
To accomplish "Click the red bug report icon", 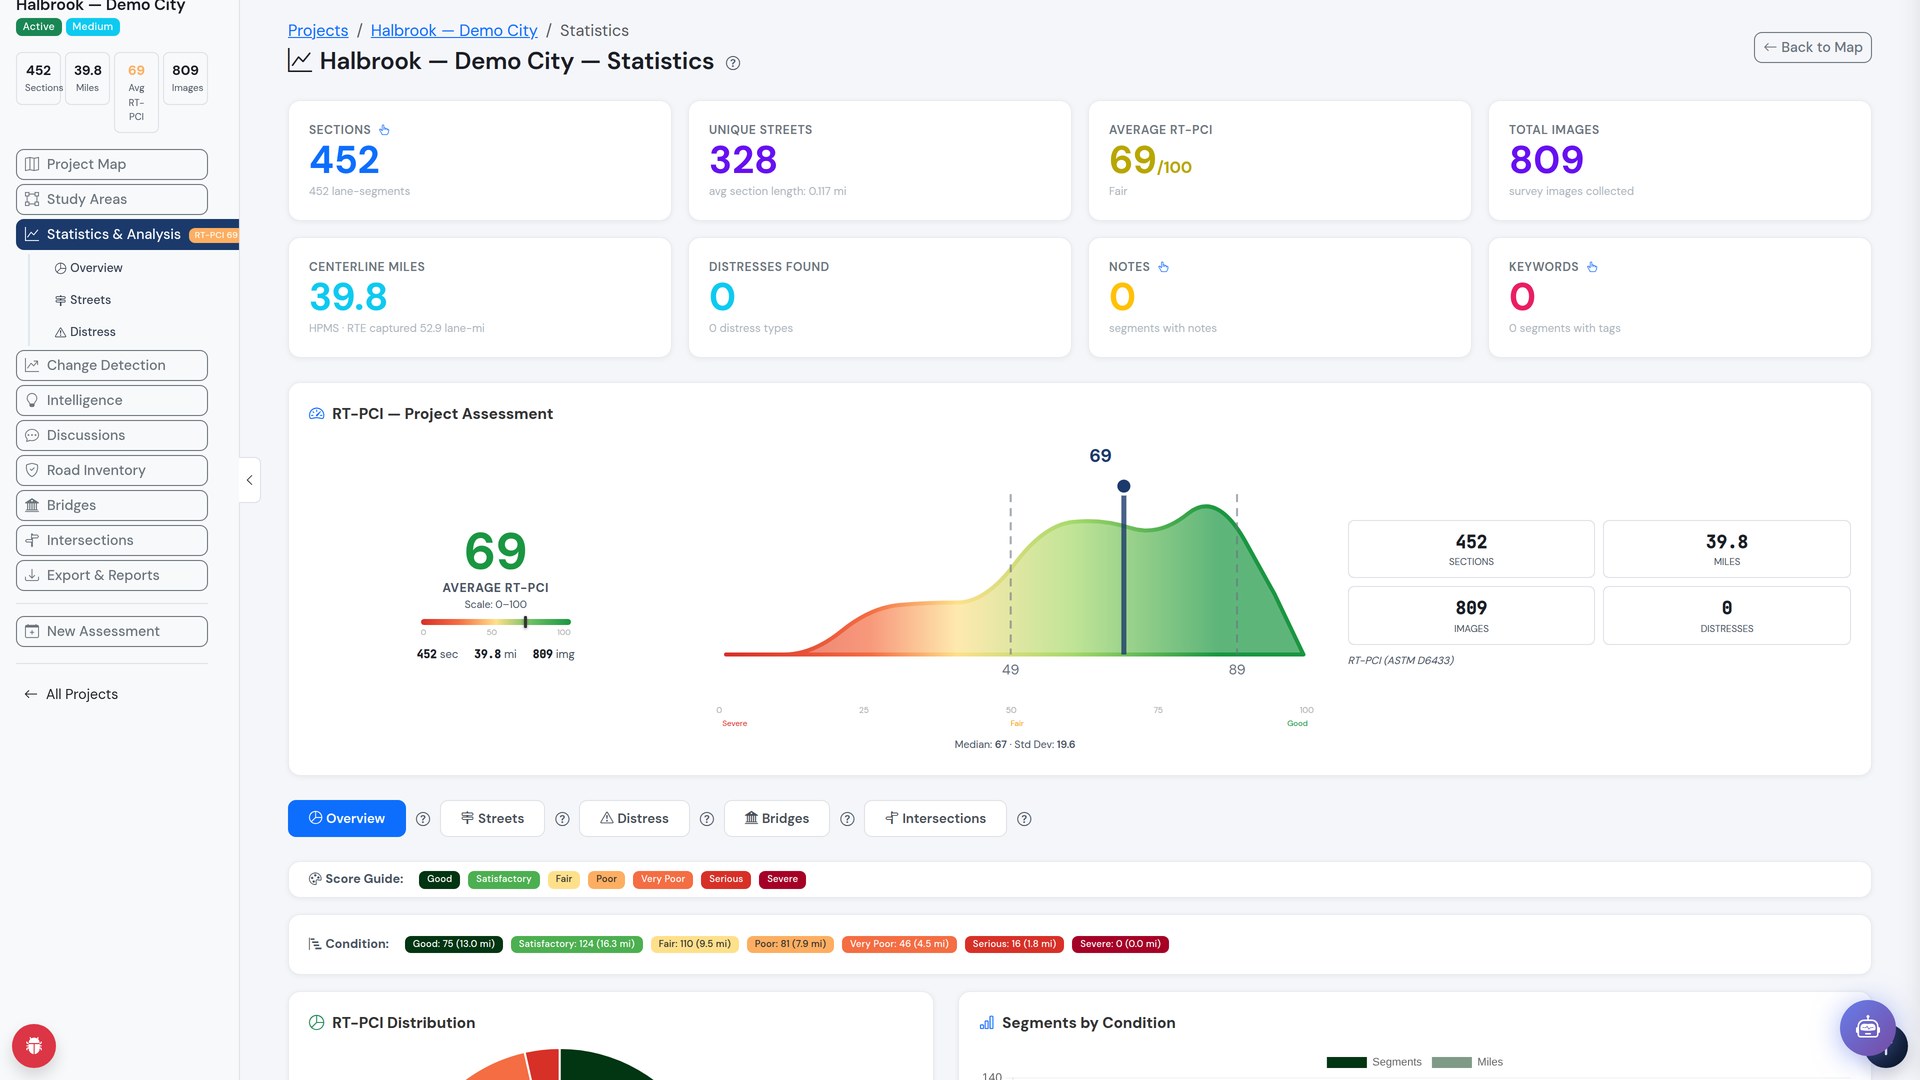I will [x=34, y=1046].
